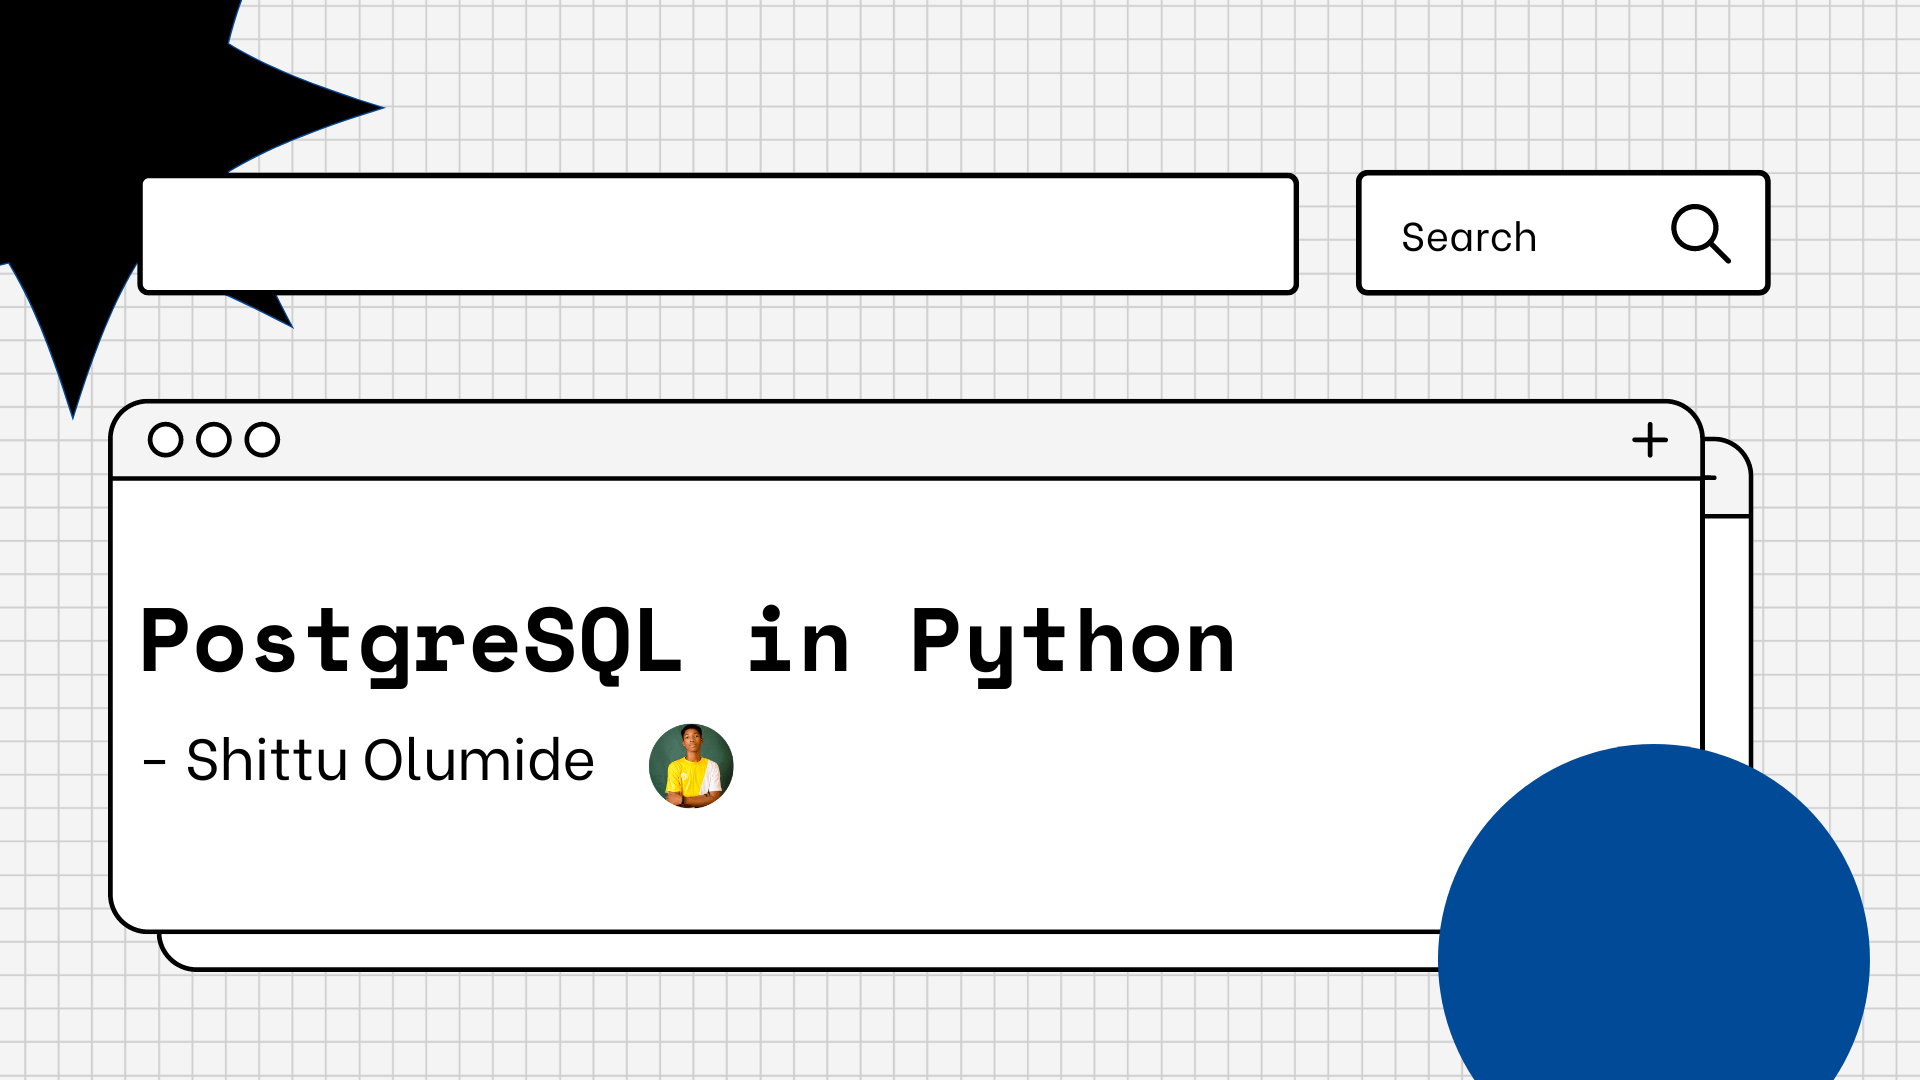The height and width of the screenshot is (1080, 1920).
Task: Click the border of the search box
Action: tap(1562, 176)
